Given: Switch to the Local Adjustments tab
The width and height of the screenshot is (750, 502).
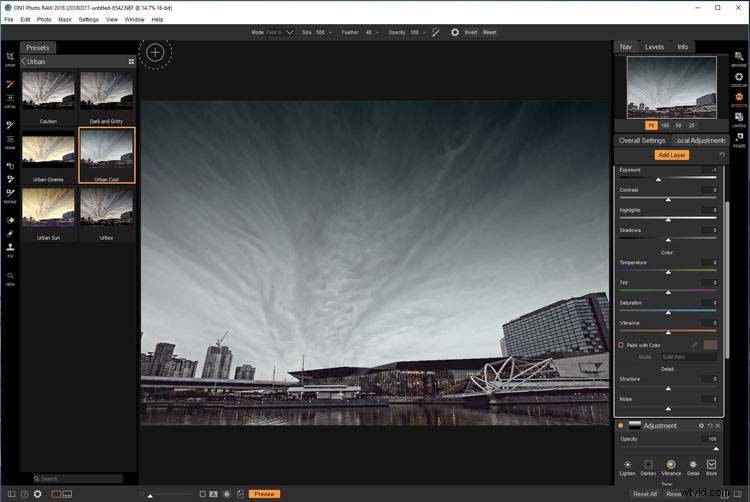Looking at the screenshot, I should click(700, 141).
